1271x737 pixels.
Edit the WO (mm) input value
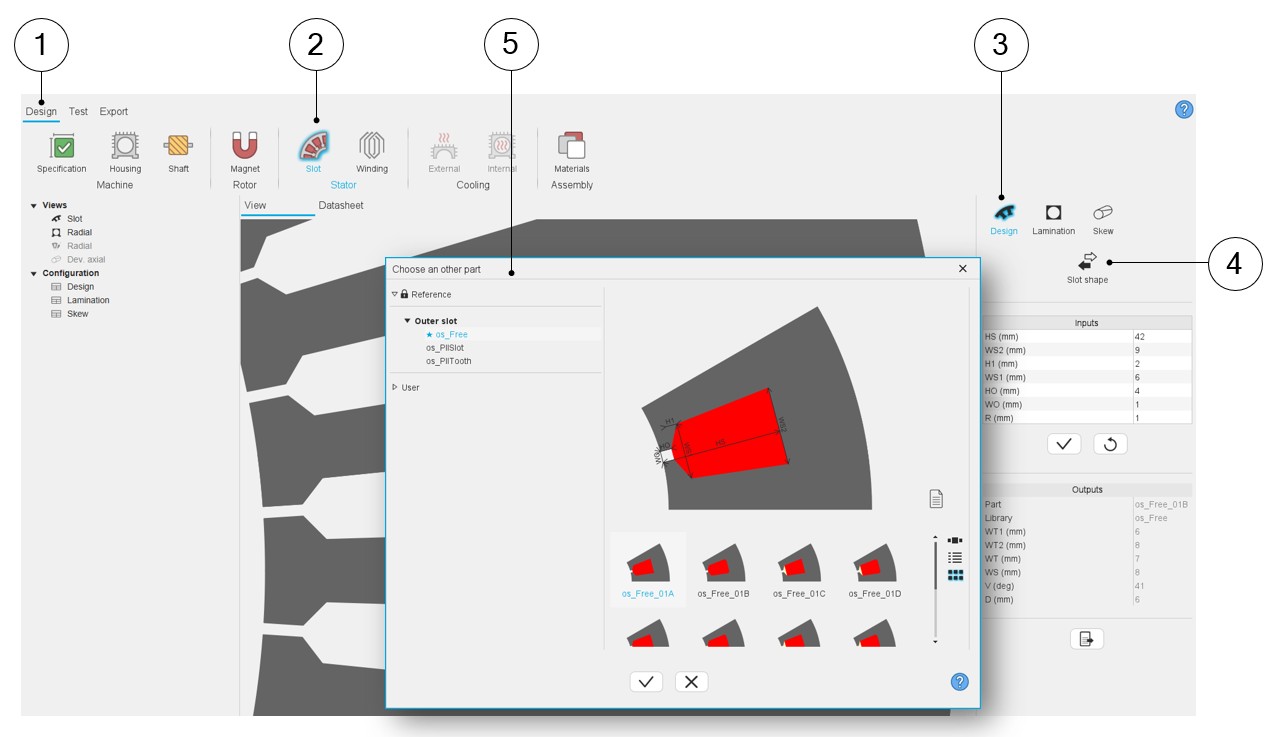(1161, 404)
